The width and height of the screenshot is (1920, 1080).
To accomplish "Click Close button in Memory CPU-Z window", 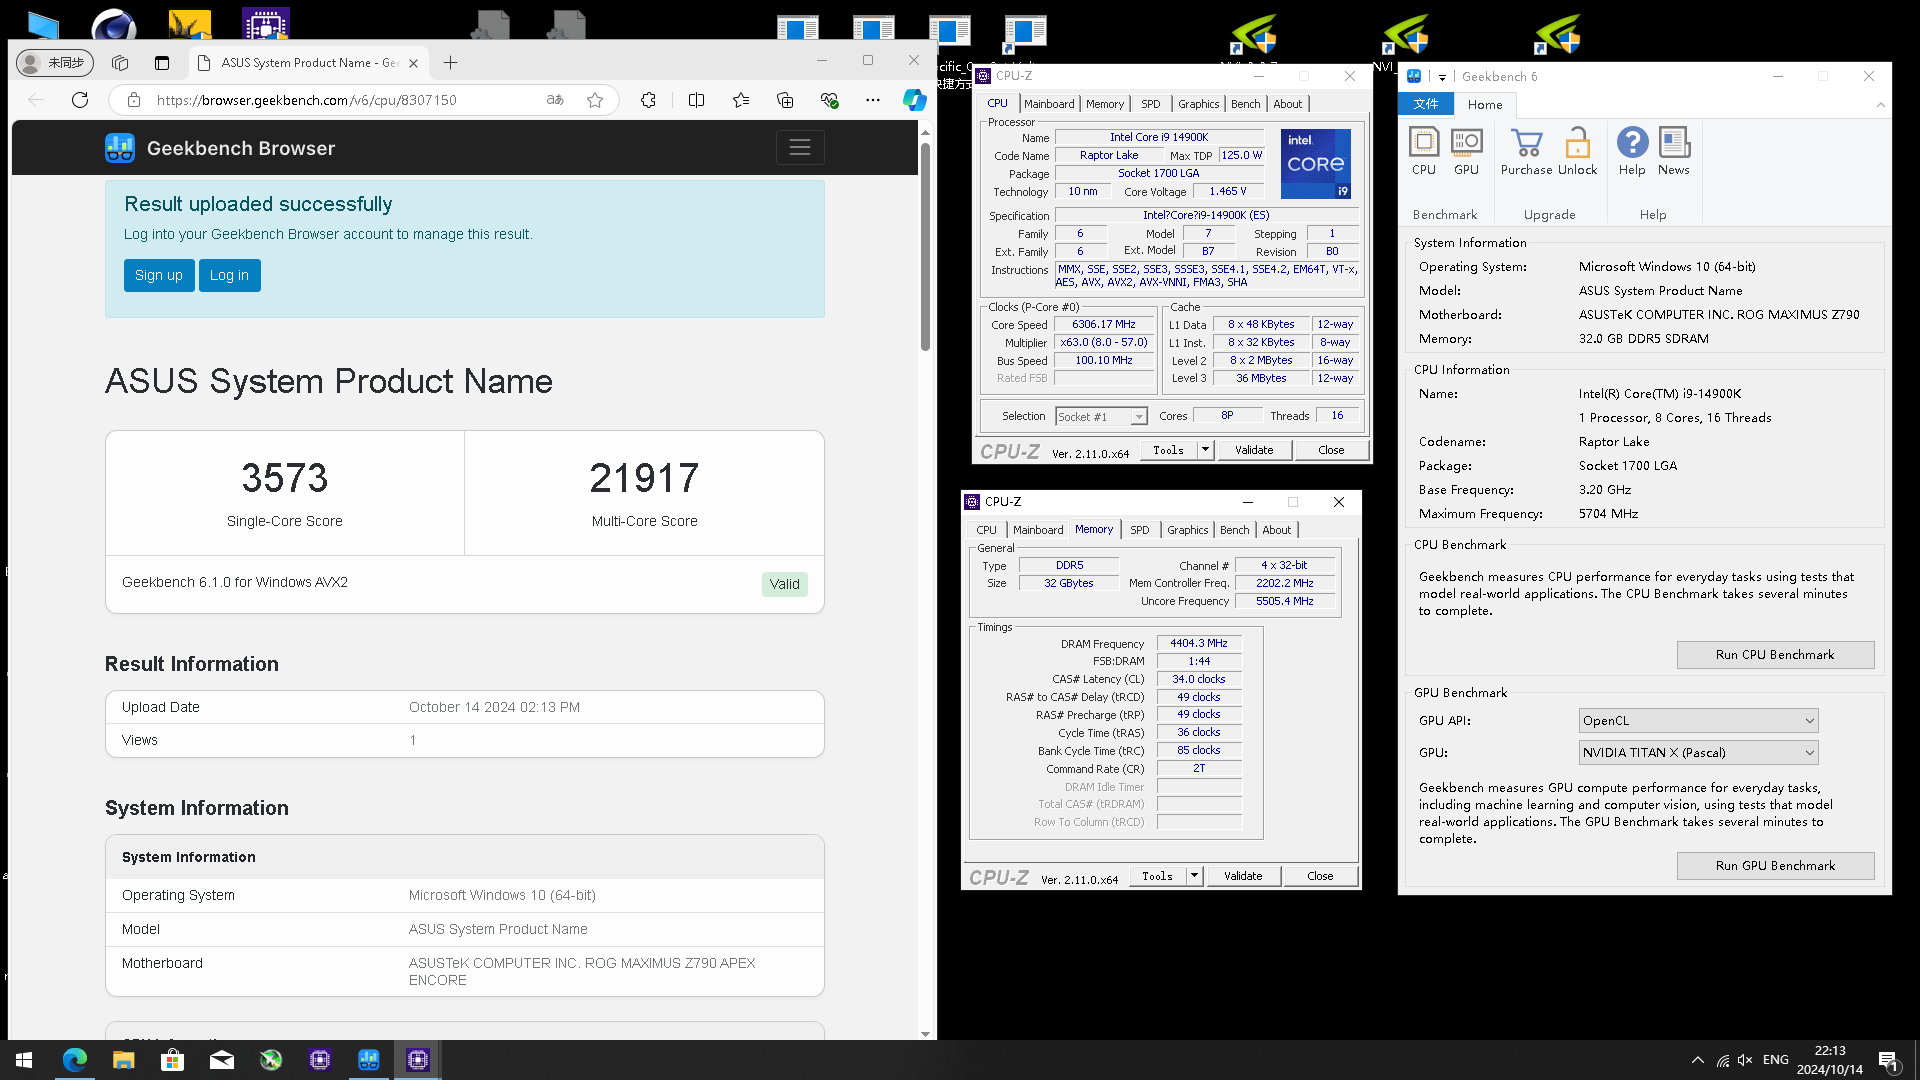I will (x=1320, y=876).
